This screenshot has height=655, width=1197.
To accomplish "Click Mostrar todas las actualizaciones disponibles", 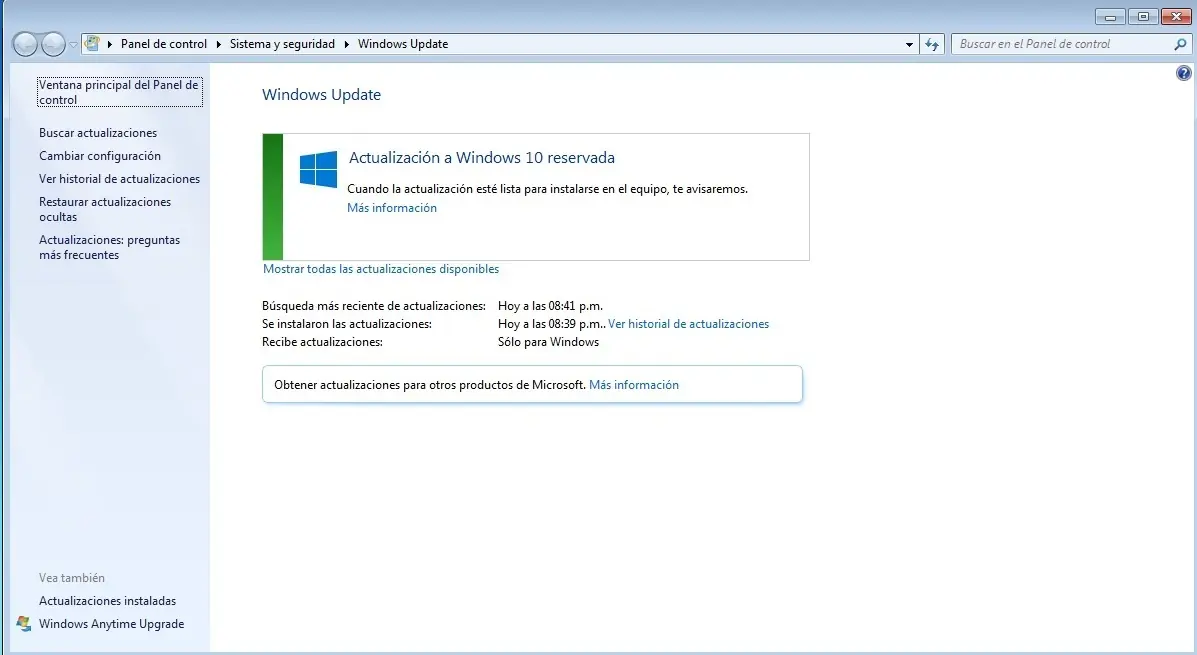I will coord(381,269).
